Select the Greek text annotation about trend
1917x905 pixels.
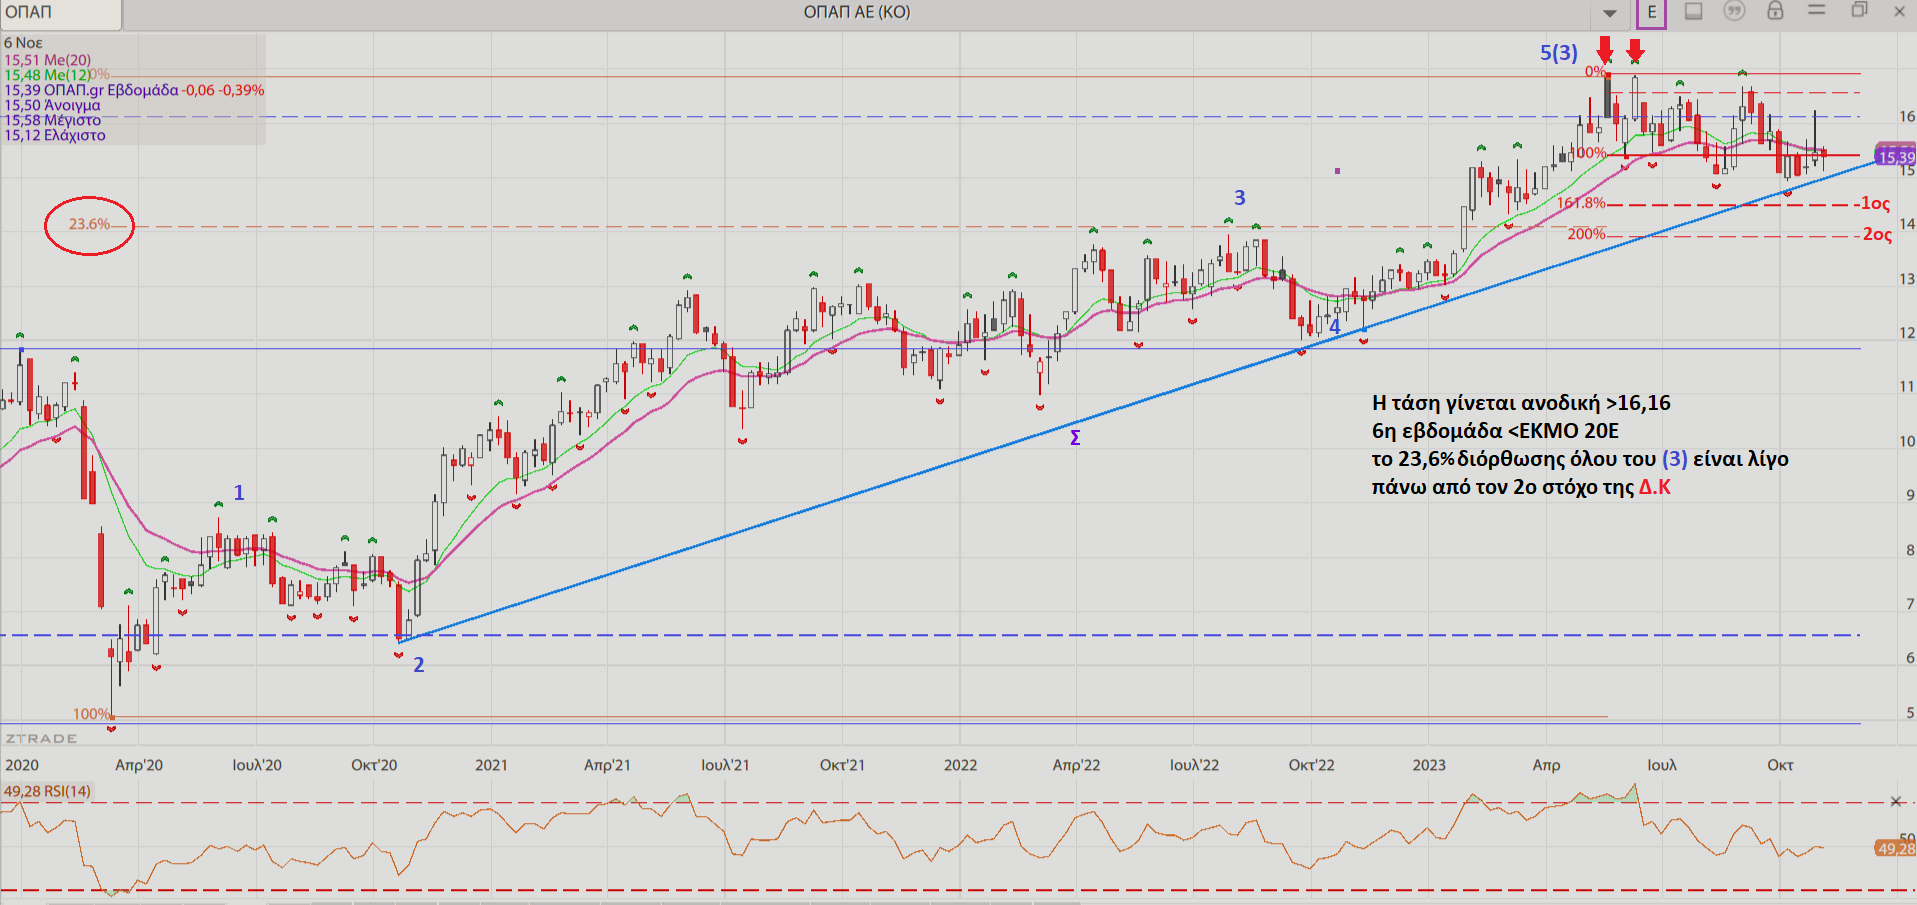pyautogui.click(x=1580, y=445)
